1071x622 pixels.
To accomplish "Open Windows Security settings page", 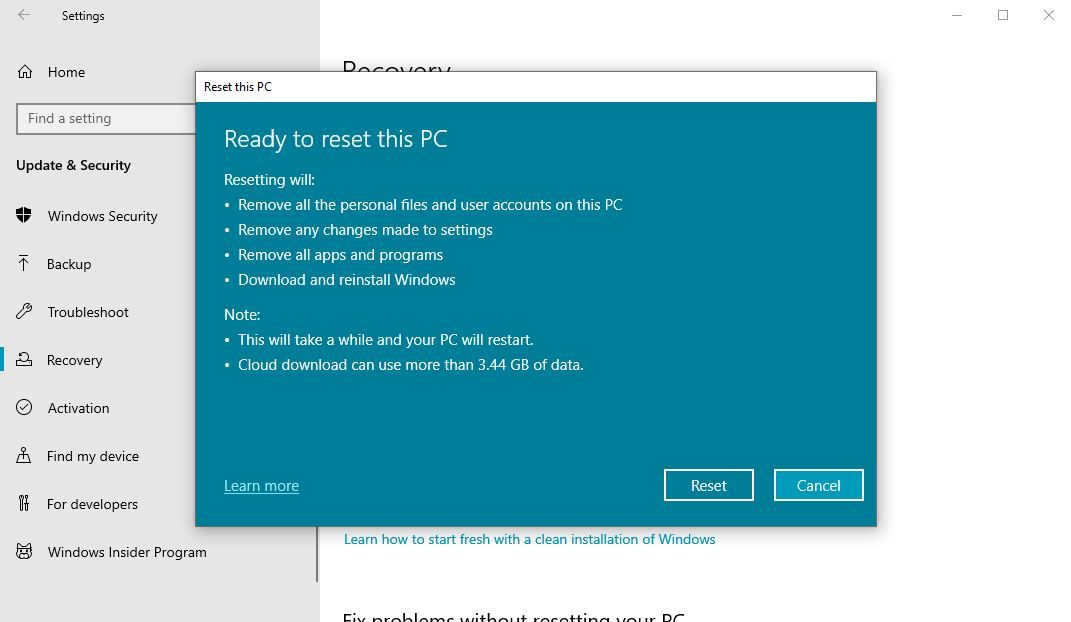I will 102,216.
